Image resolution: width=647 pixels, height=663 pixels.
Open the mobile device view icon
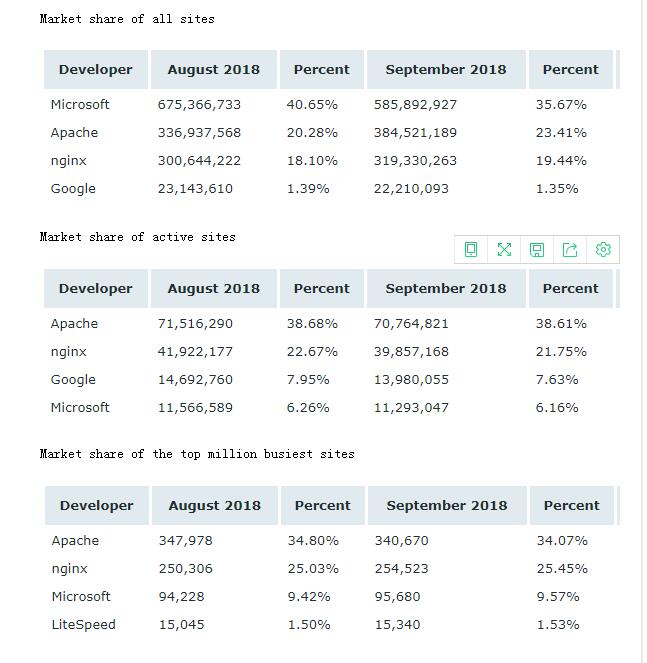(471, 249)
